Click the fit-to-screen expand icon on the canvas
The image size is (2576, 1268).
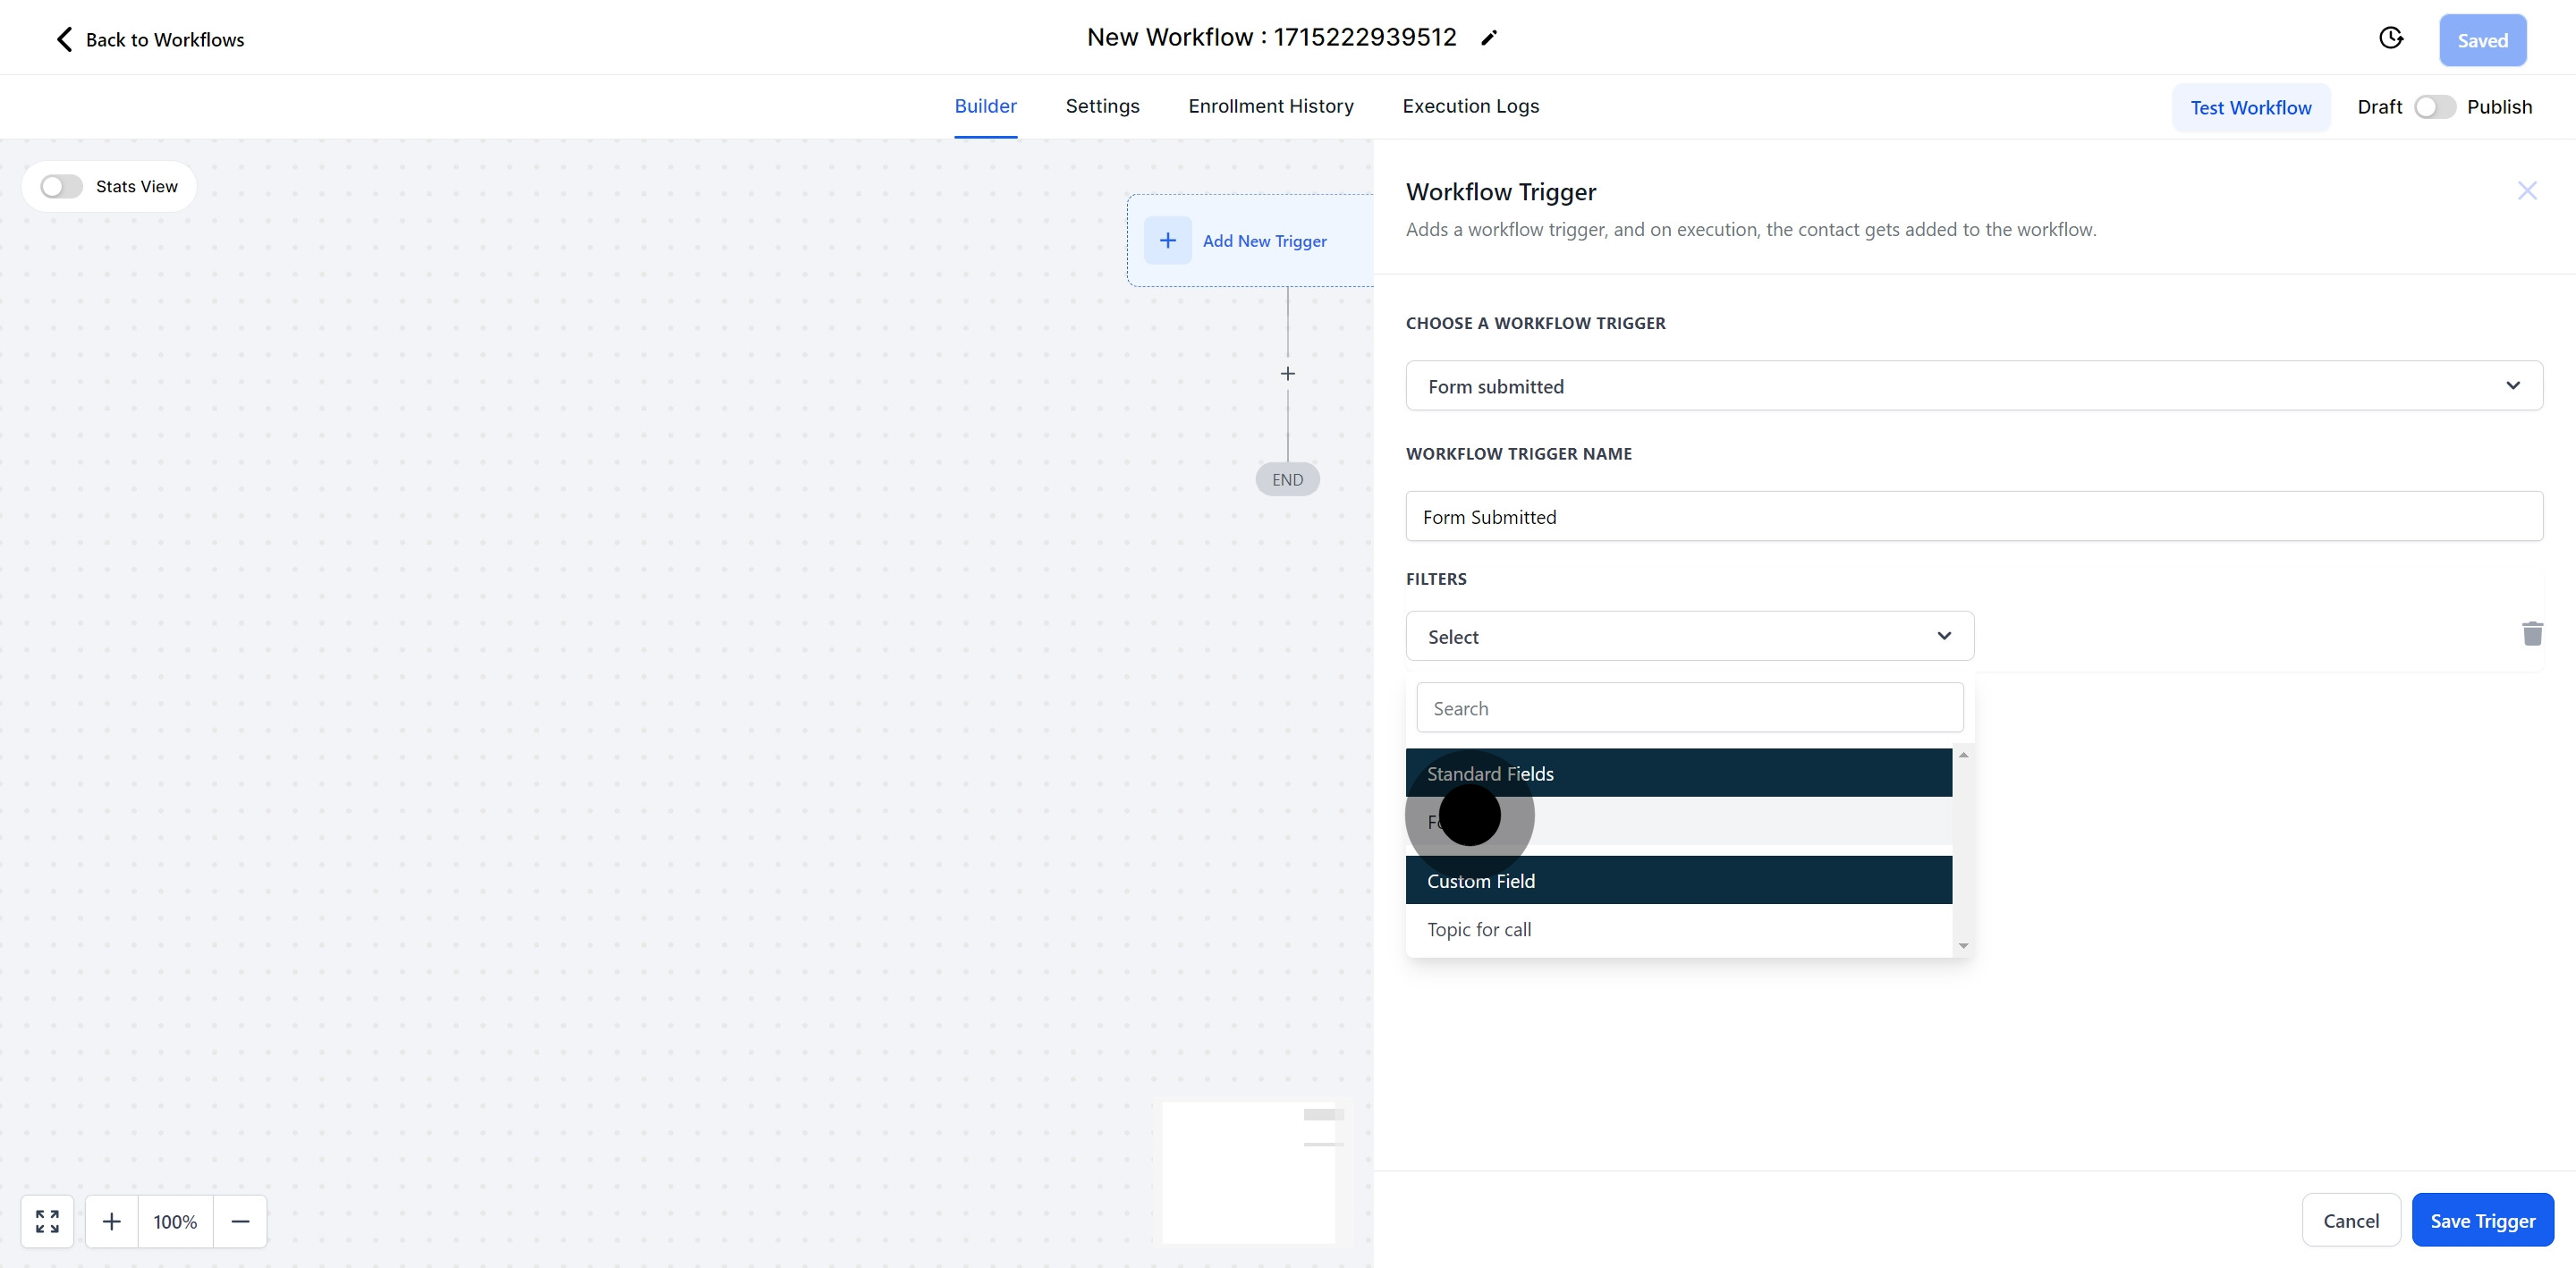point(46,1221)
